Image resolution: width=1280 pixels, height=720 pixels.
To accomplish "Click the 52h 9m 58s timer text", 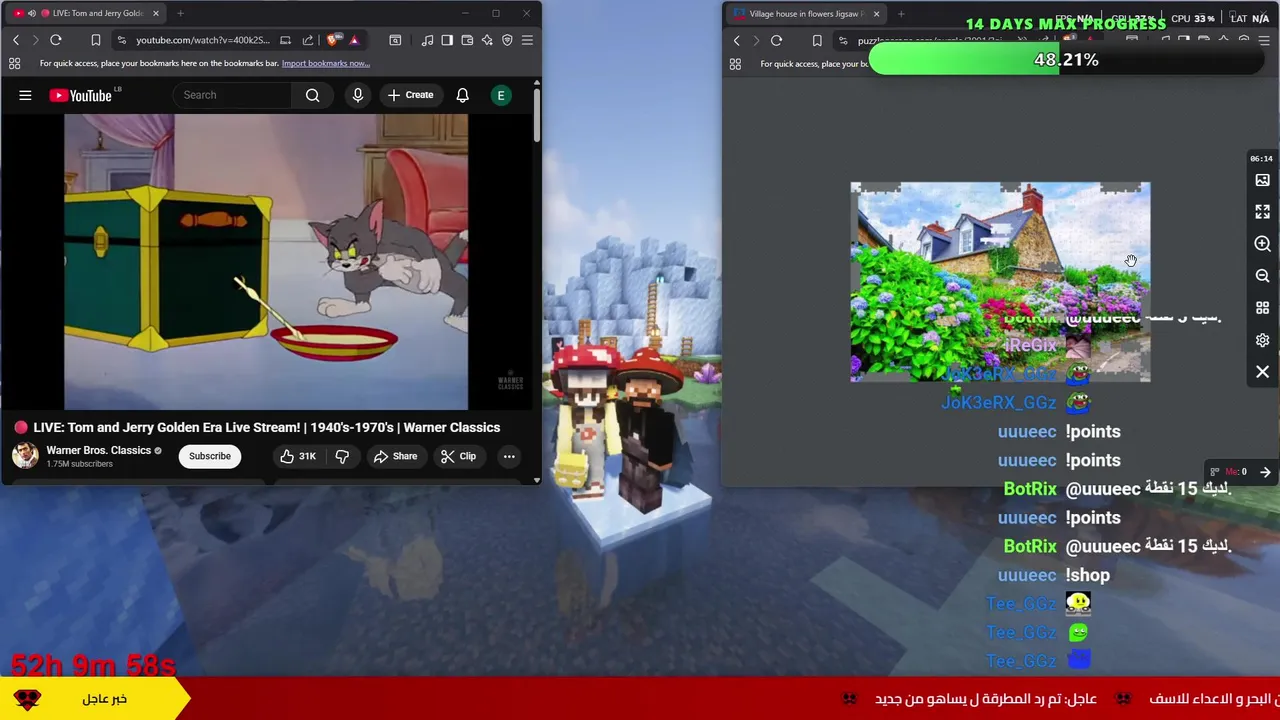I will point(93,664).
